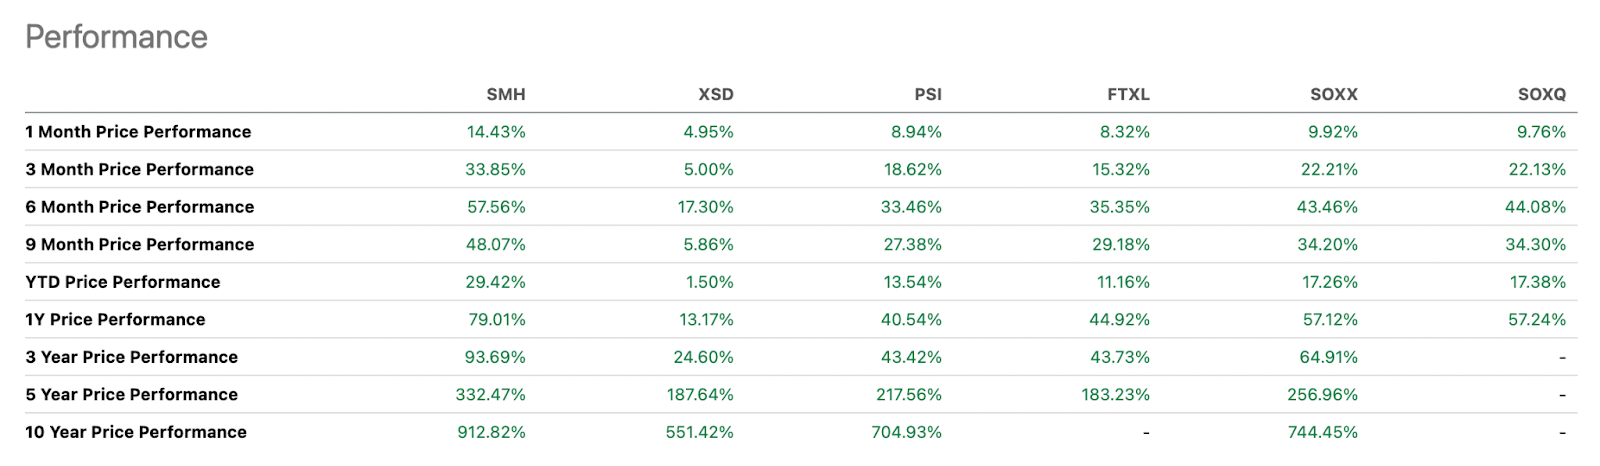Viewport: 1600px width, 466px height.
Task: Click the 5 Year Price Performance label
Action: tap(131, 395)
